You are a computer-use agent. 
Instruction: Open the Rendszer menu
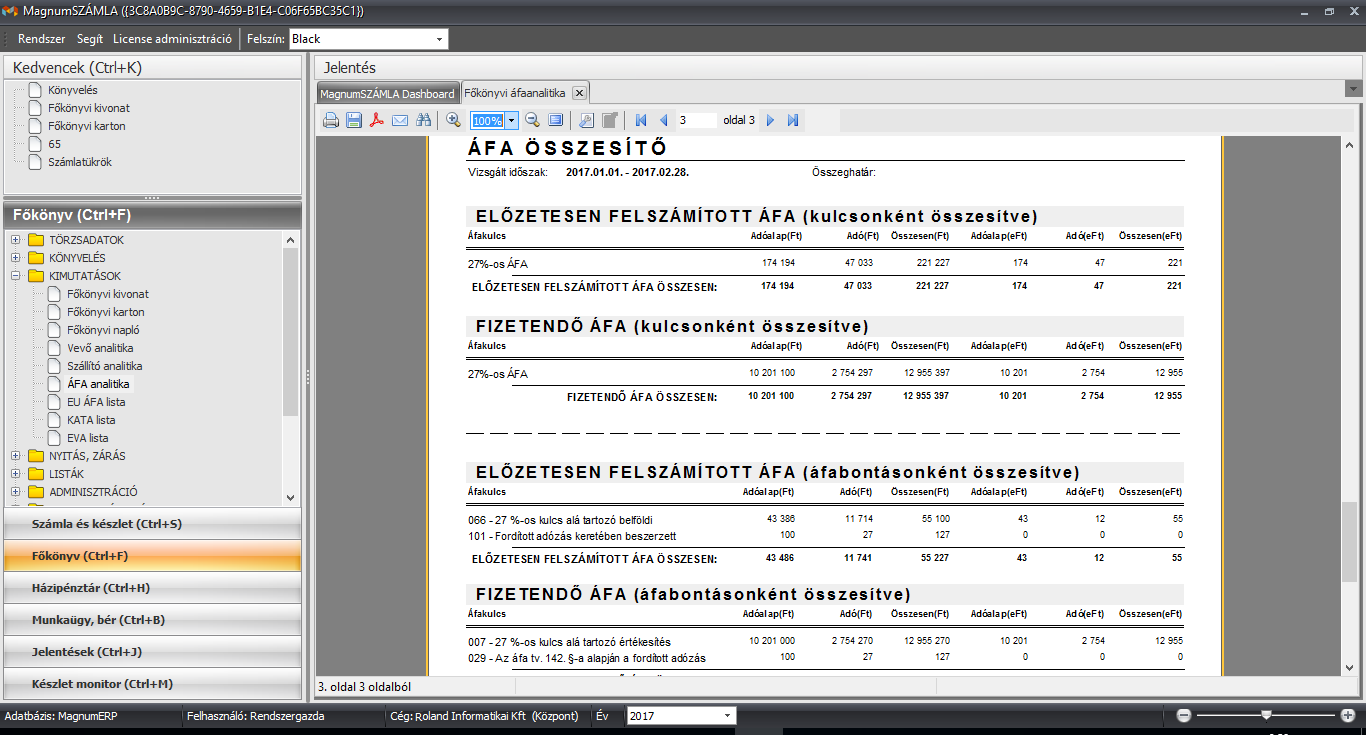42,39
